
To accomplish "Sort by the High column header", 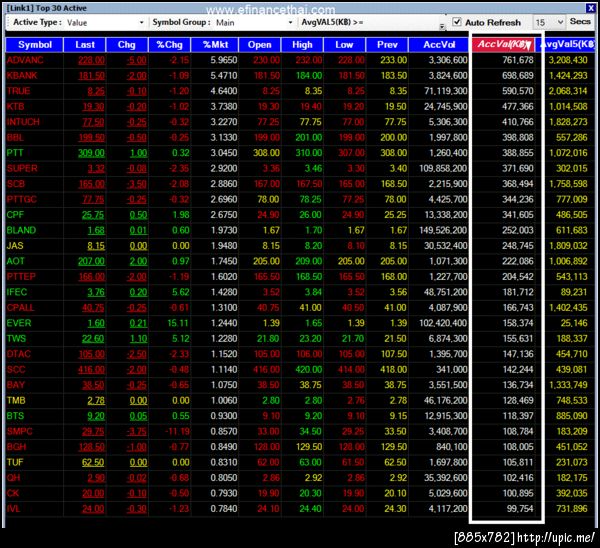I will [302, 45].
